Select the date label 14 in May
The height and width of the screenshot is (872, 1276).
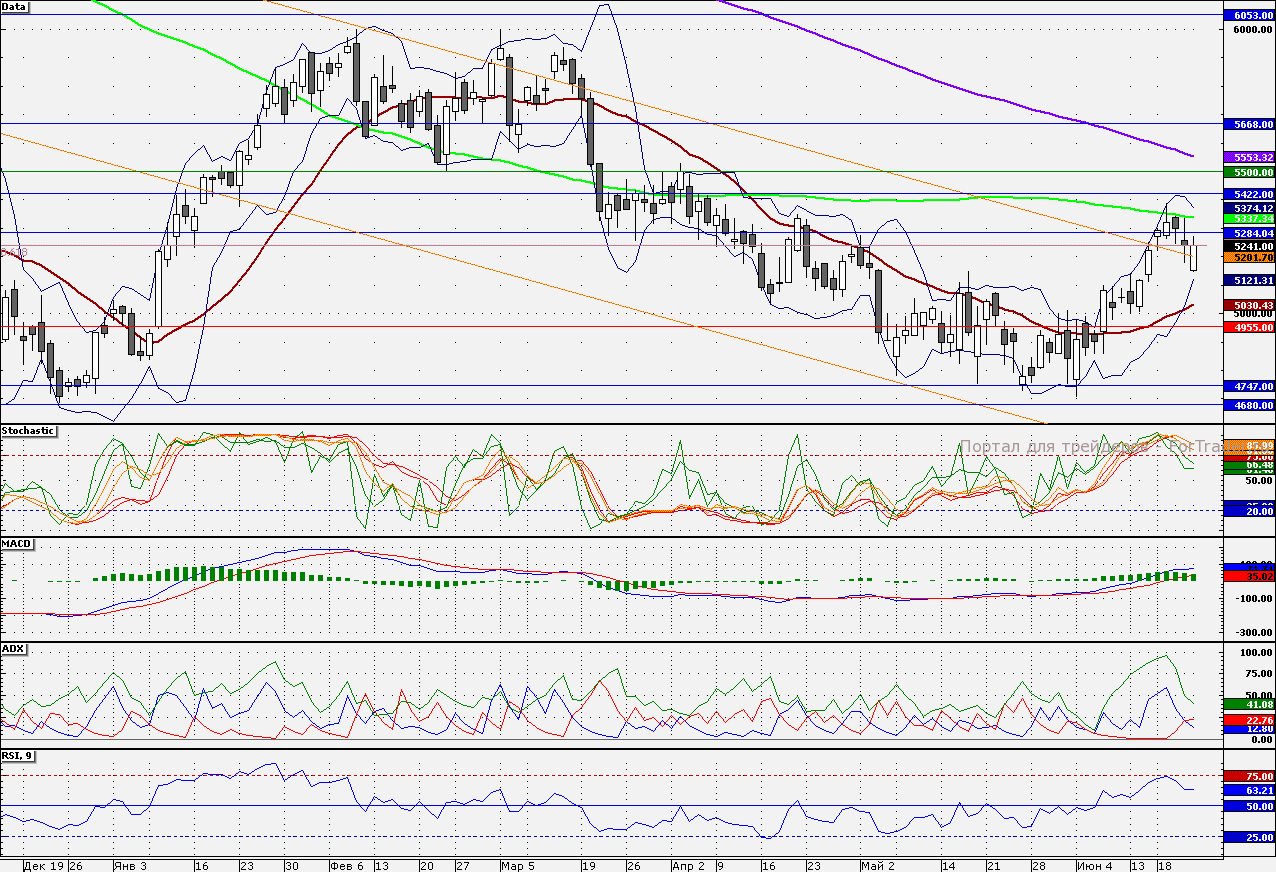point(950,866)
